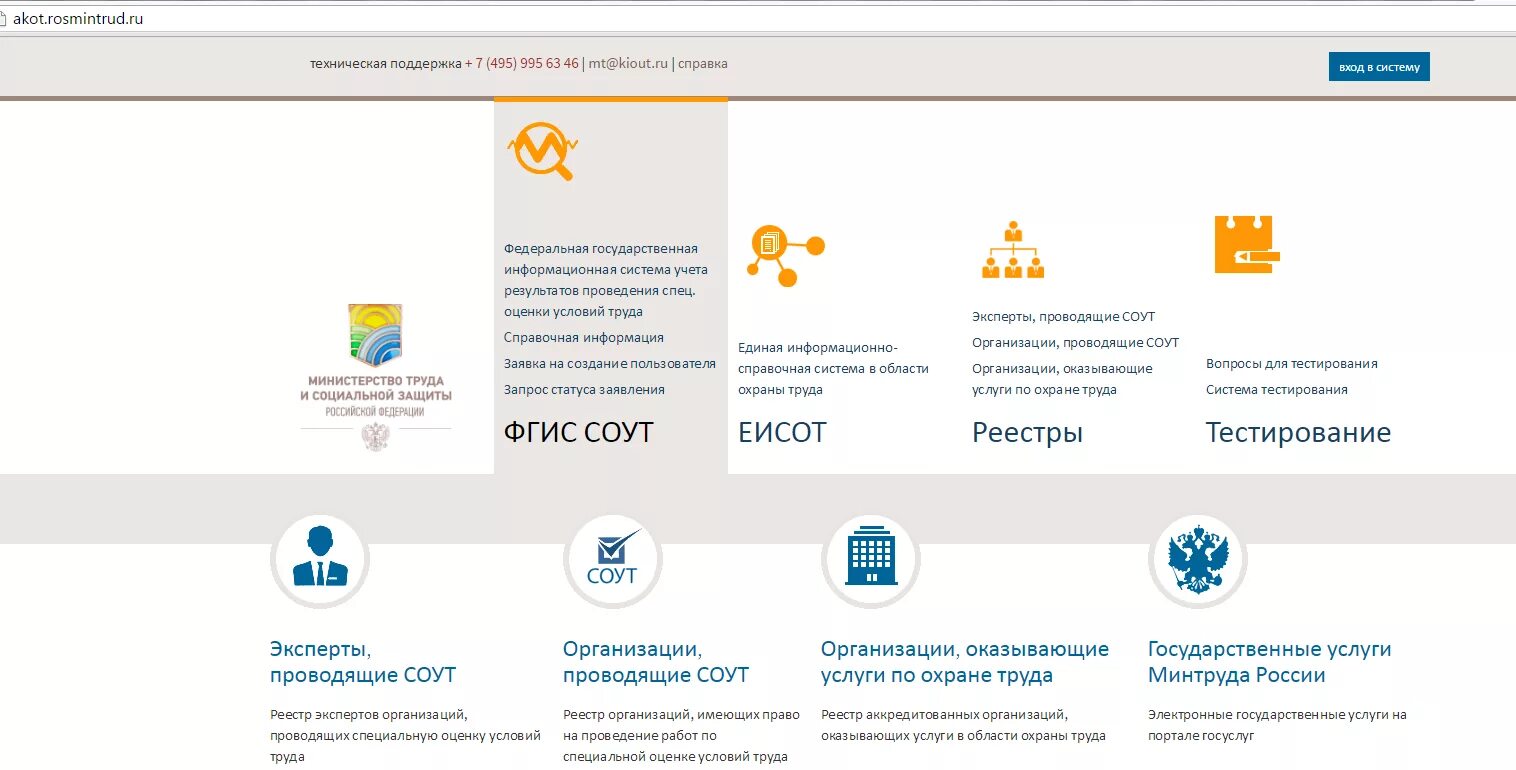Image resolution: width=1516 pixels, height=770 pixels.
Task: Click the large blue 'Организации, проводящие СОУТ' title
Action: point(656,662)
